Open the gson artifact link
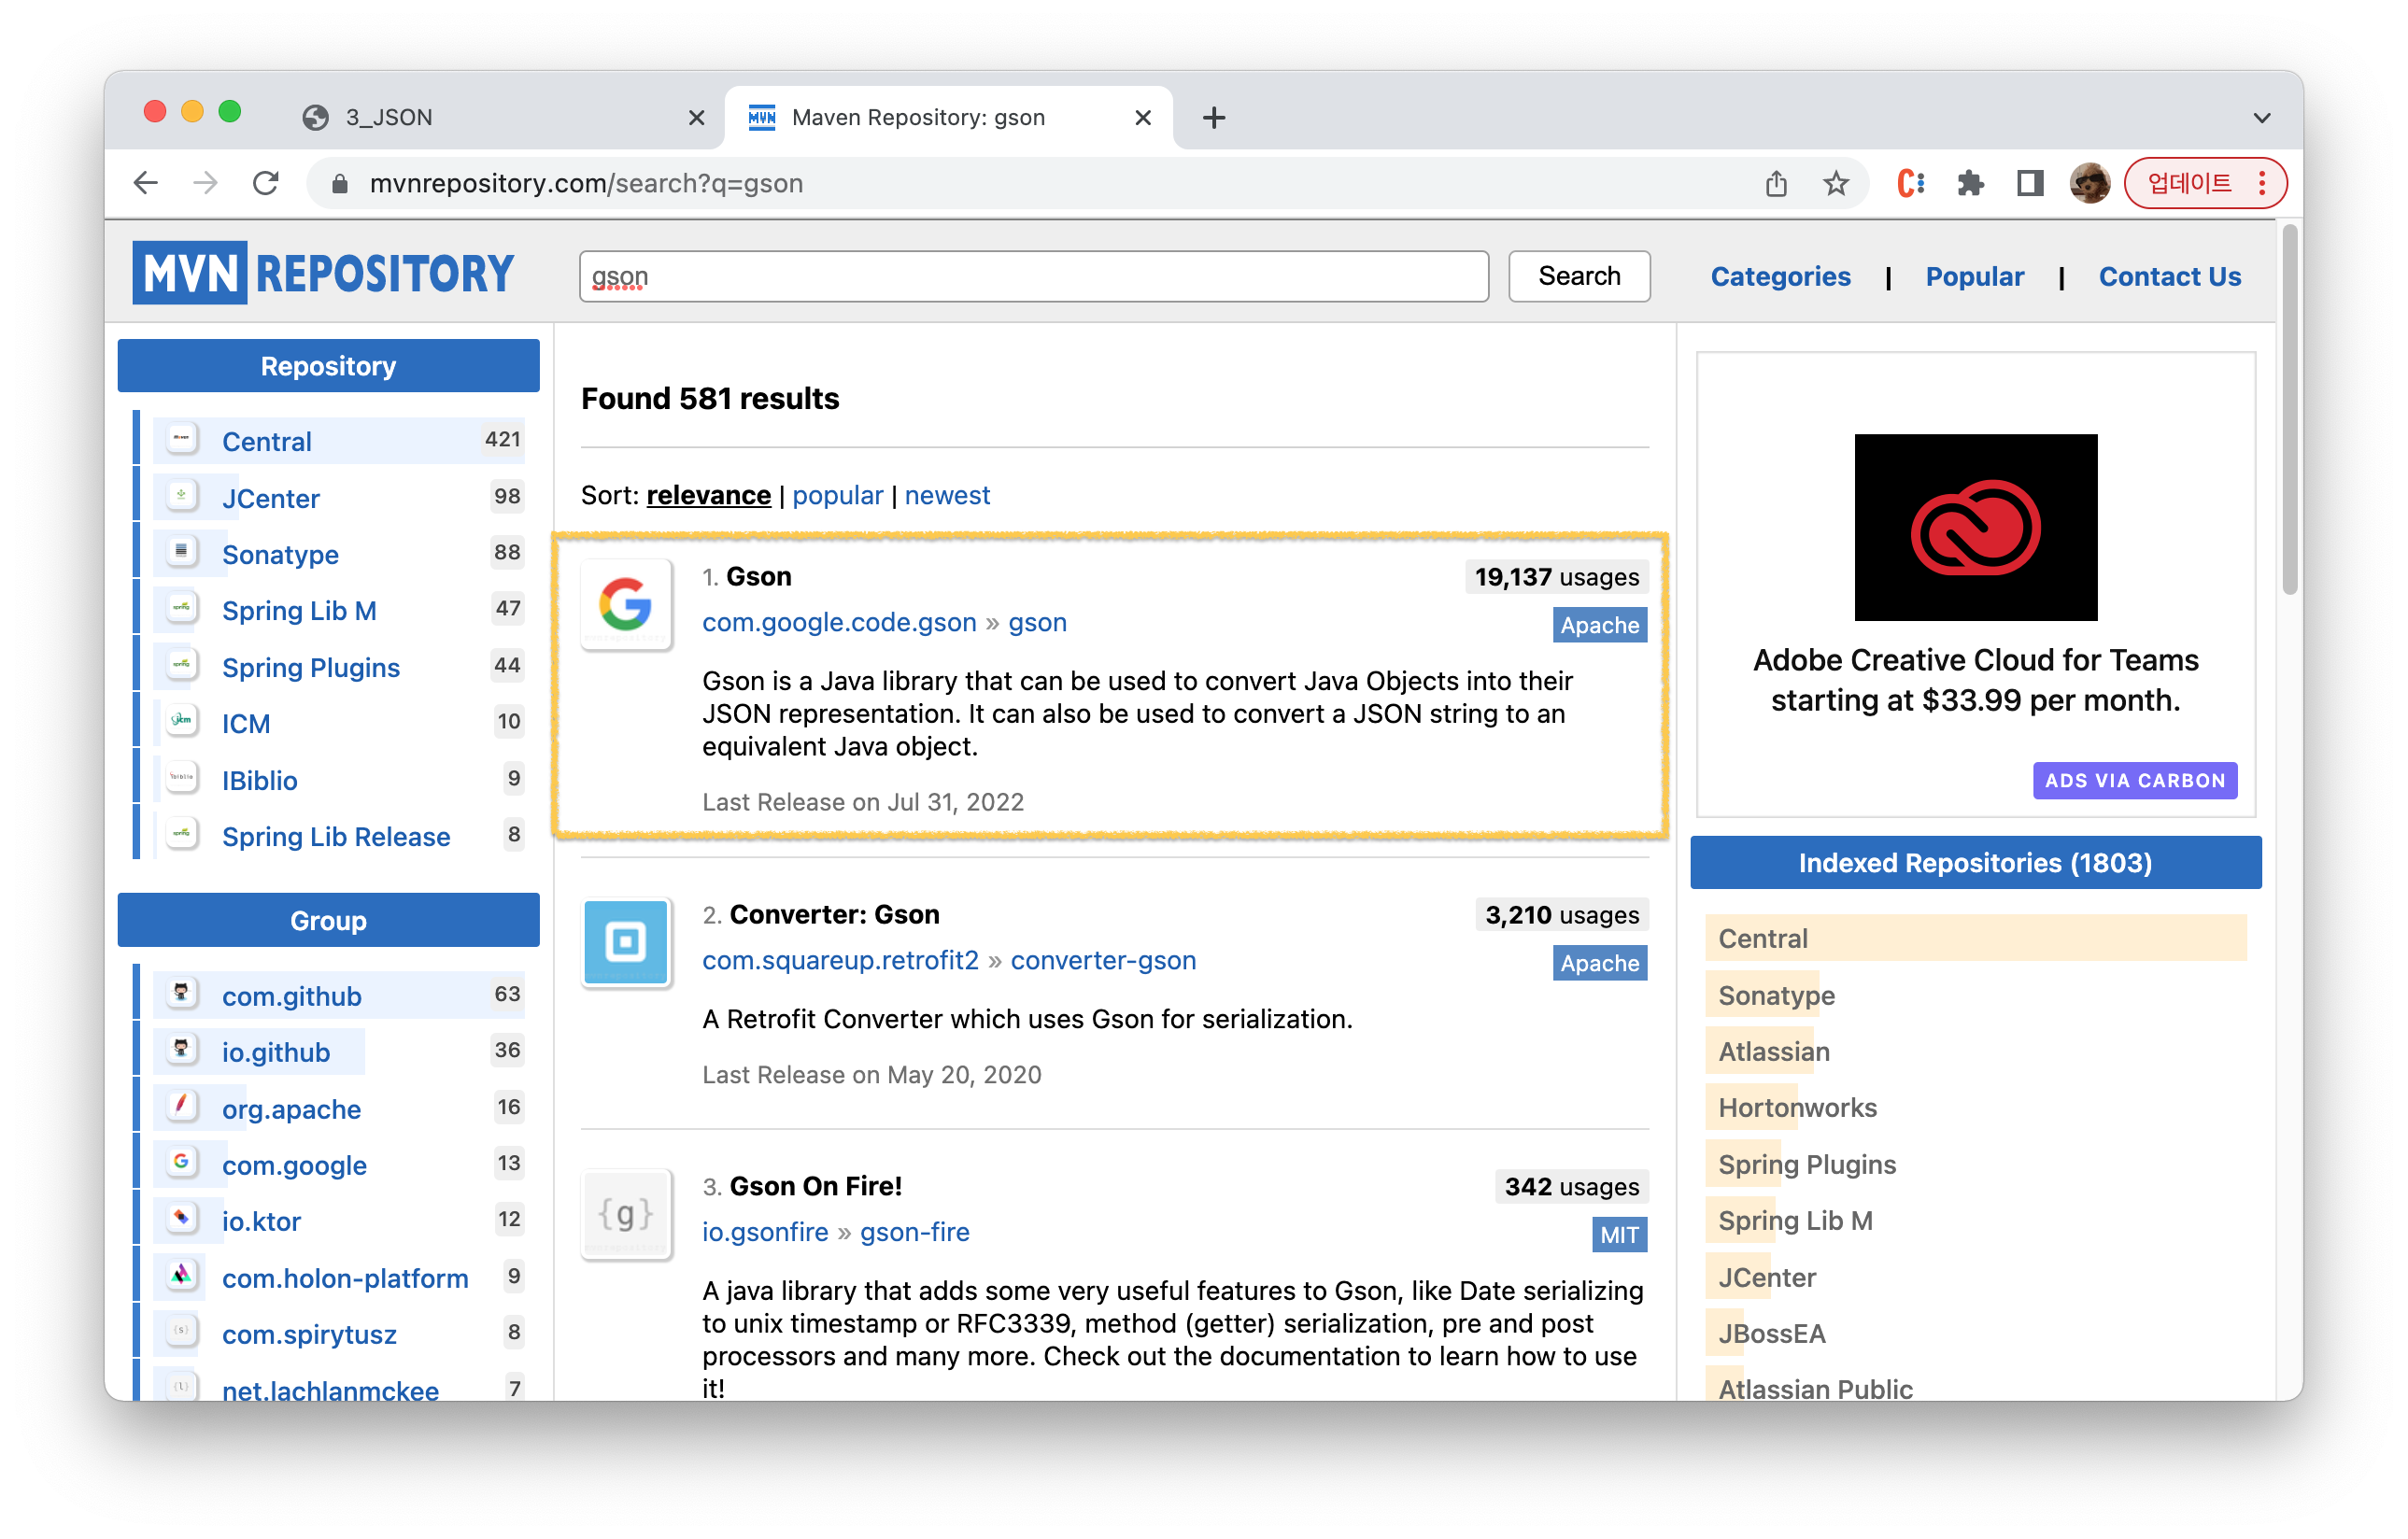The image size is (2408, 1539). tap(1037, 622)
